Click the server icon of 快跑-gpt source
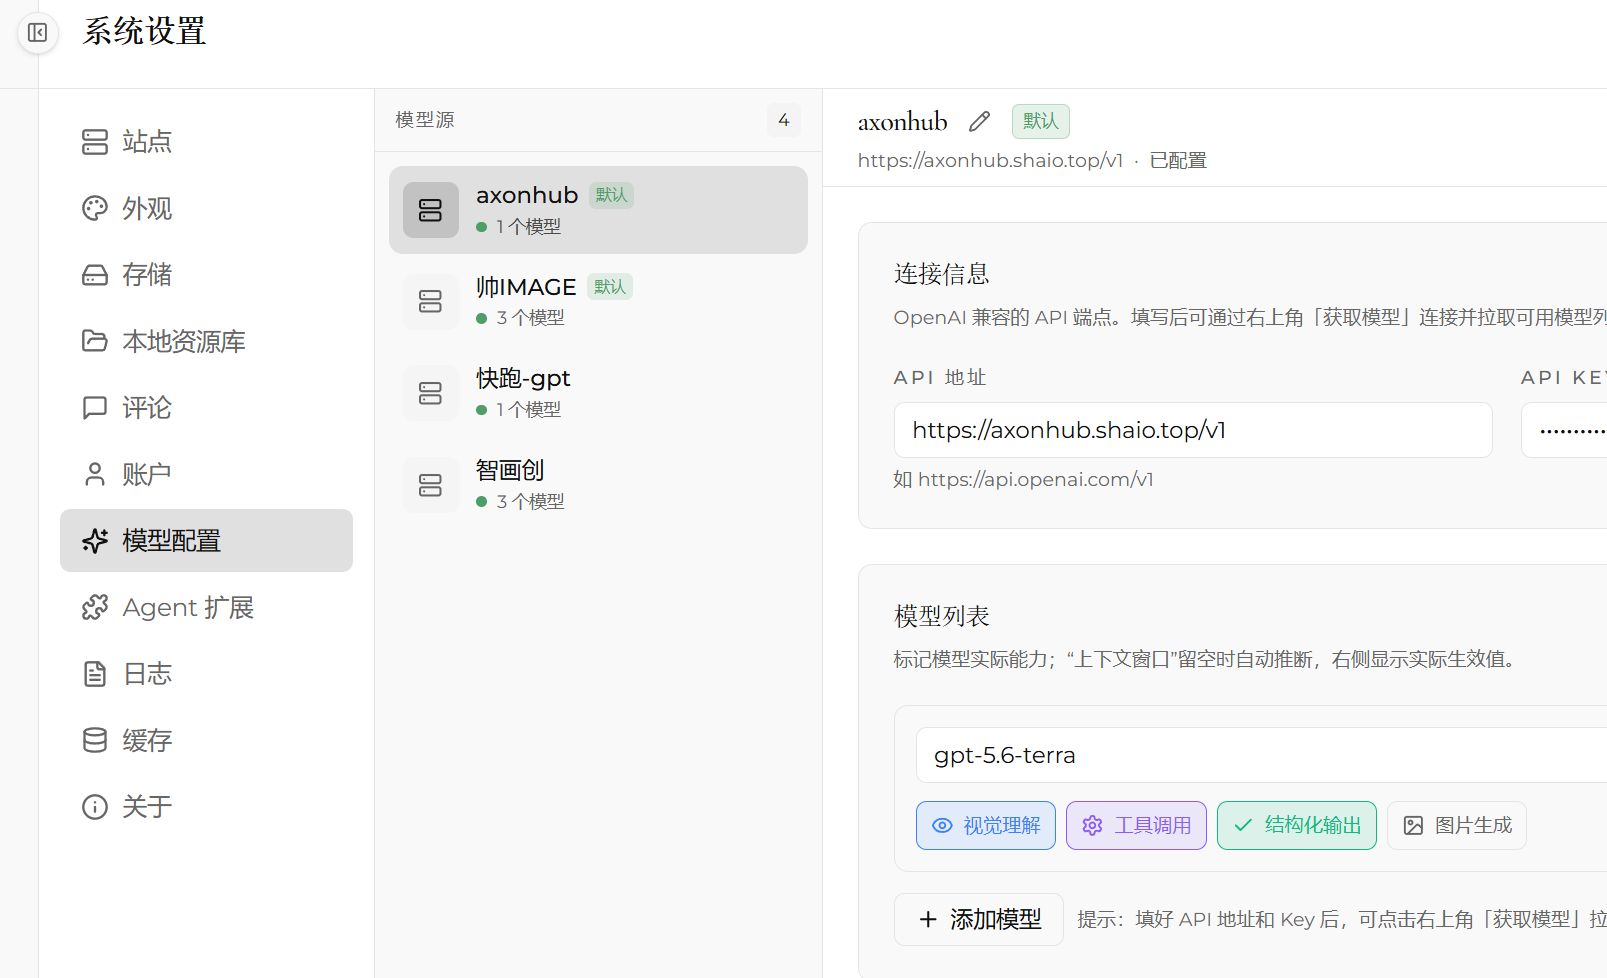Image resolution: width=1607 pixels, height=978 pixels. (431, 393)
